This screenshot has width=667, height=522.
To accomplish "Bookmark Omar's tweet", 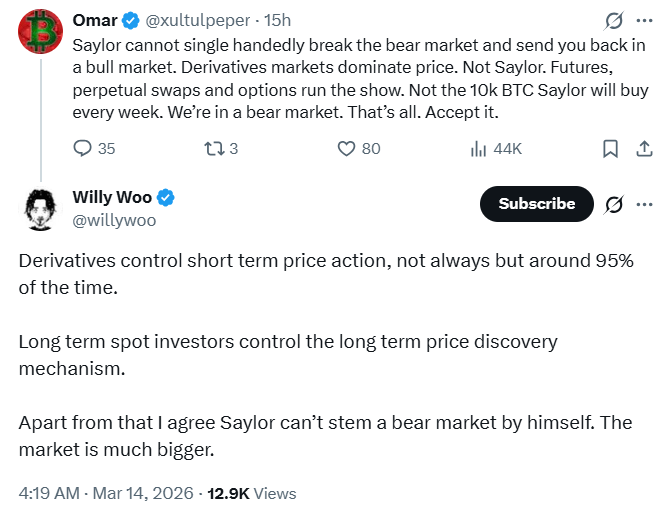I will point(610,149).
